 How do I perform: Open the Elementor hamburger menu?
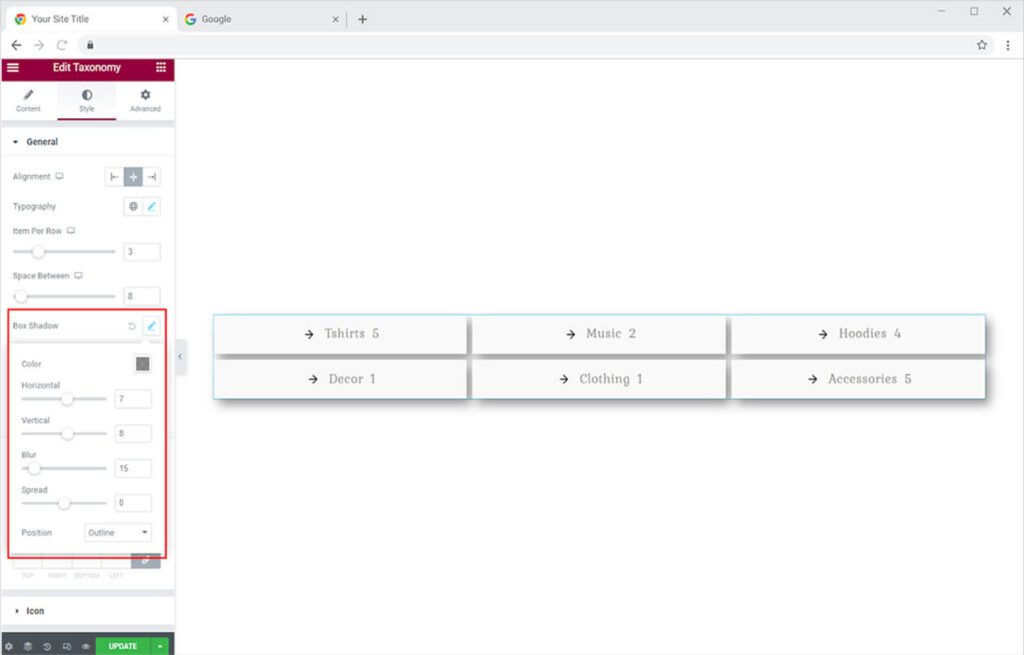click(x=13, y=68)
